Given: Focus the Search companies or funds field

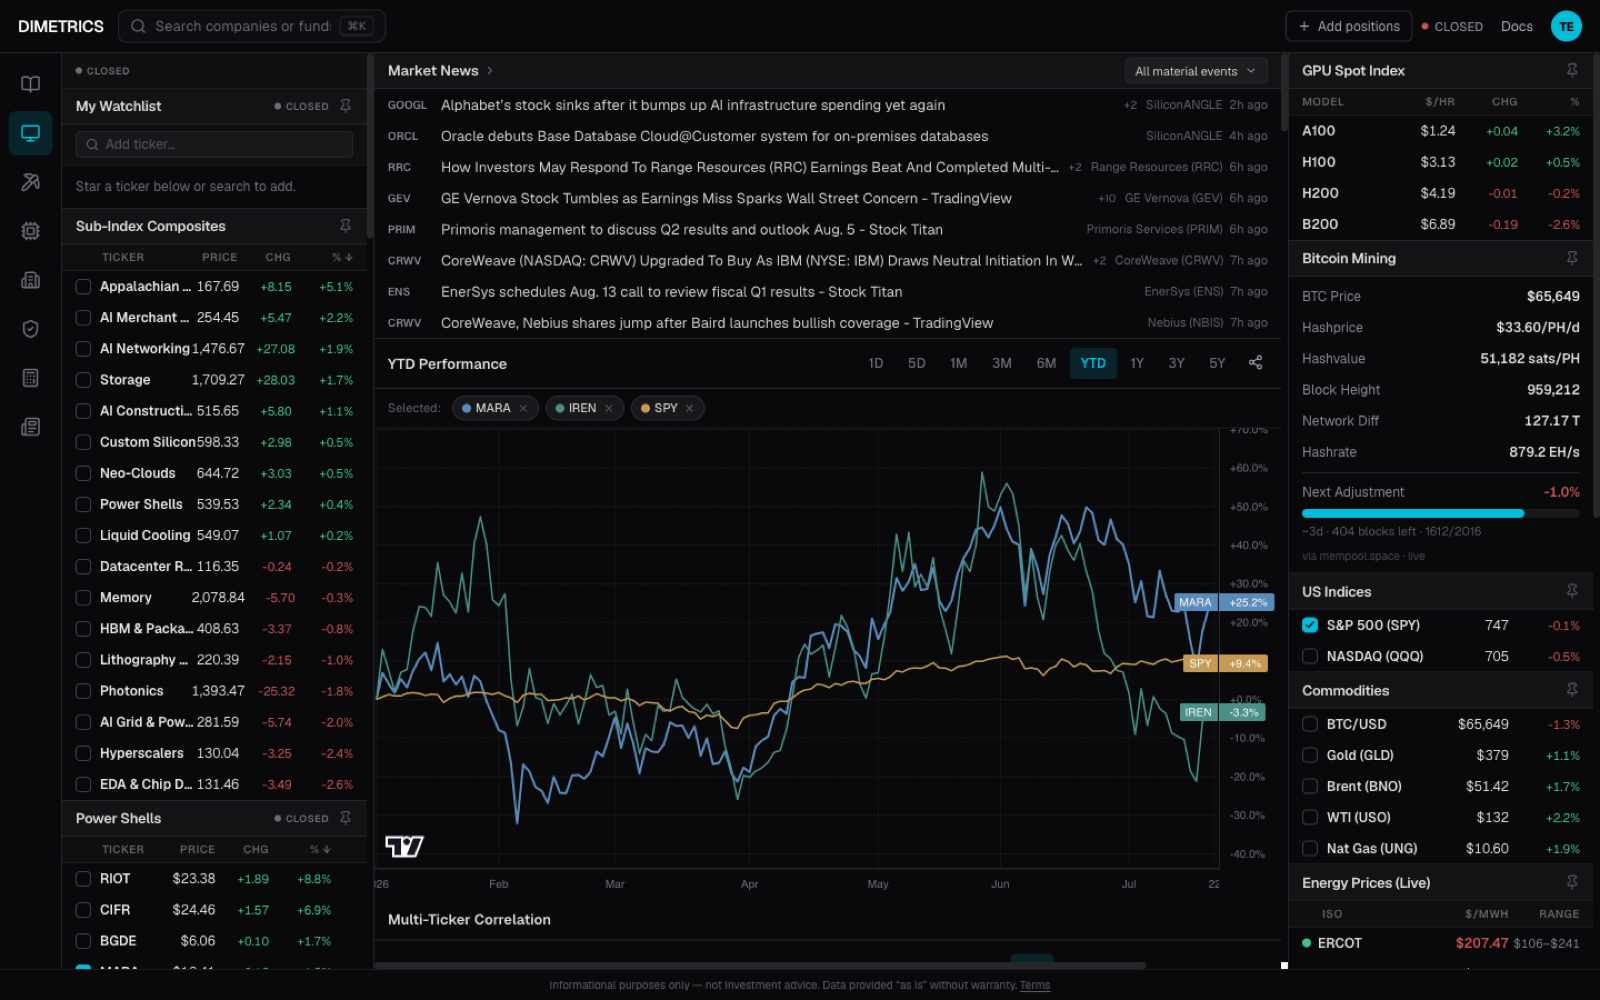Looking at the screenshot, I should [x=252, y=26].
